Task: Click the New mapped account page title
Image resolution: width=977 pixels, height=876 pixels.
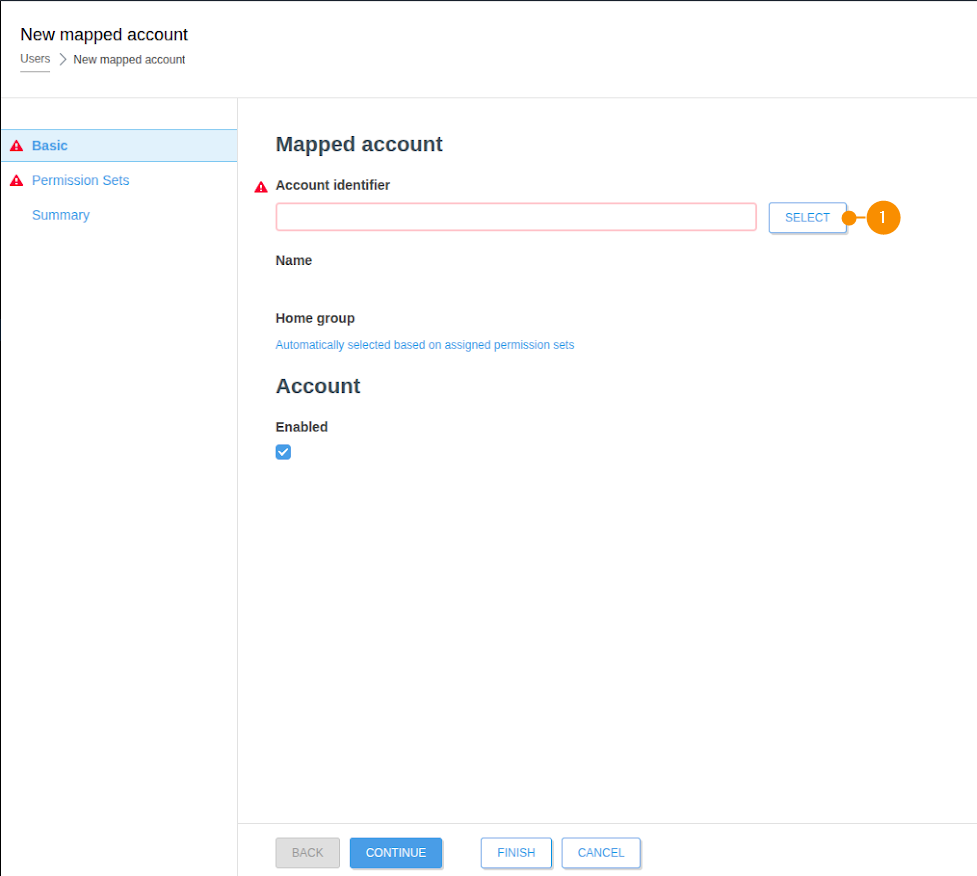Action: pos(104,35)
